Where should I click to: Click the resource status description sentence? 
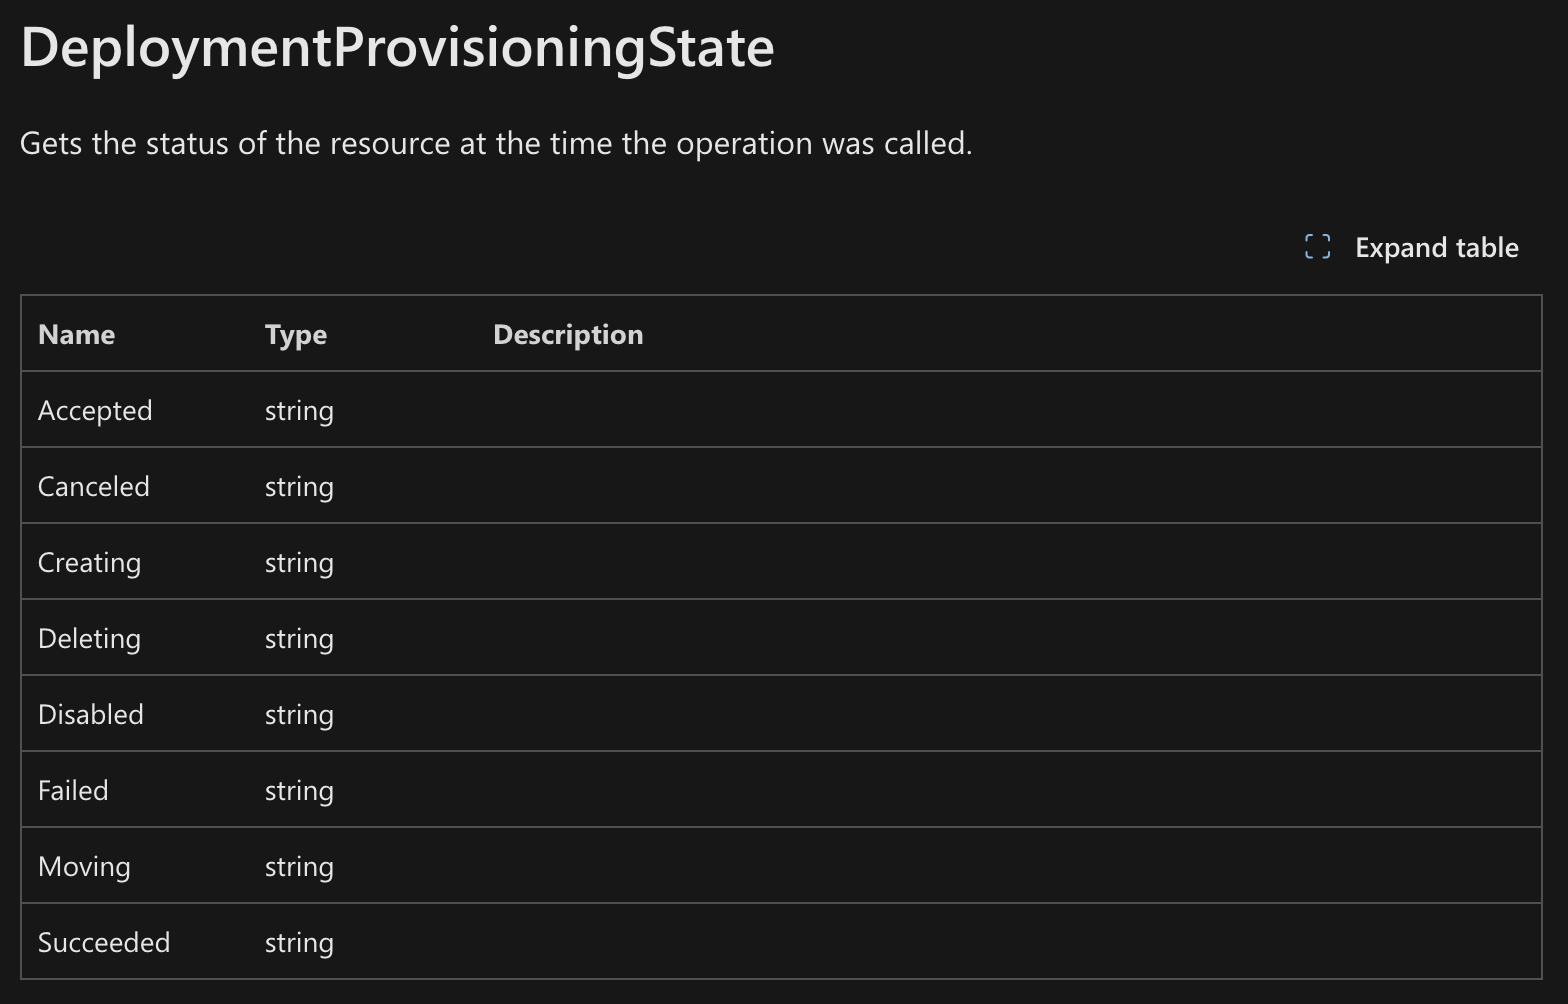pos(496,143)
